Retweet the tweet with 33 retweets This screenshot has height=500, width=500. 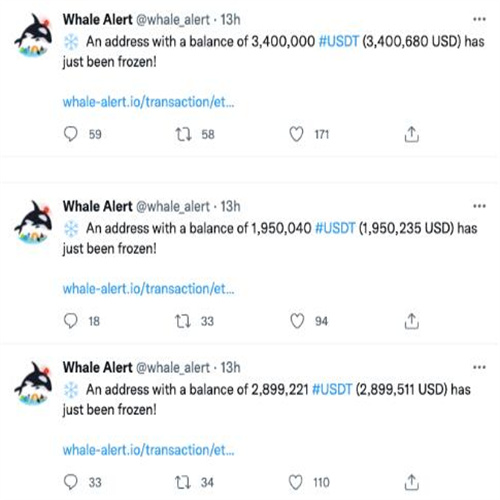[x=183, y=321]
